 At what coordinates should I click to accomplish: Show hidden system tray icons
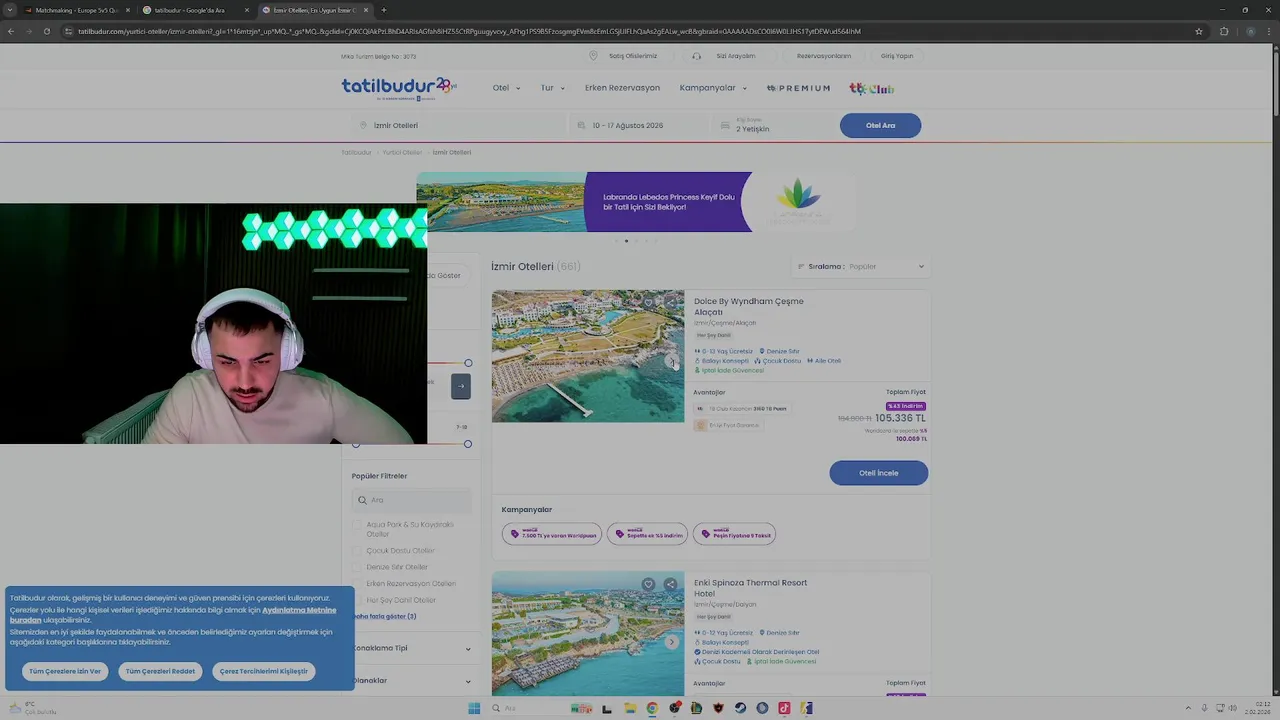point(1190,708)
